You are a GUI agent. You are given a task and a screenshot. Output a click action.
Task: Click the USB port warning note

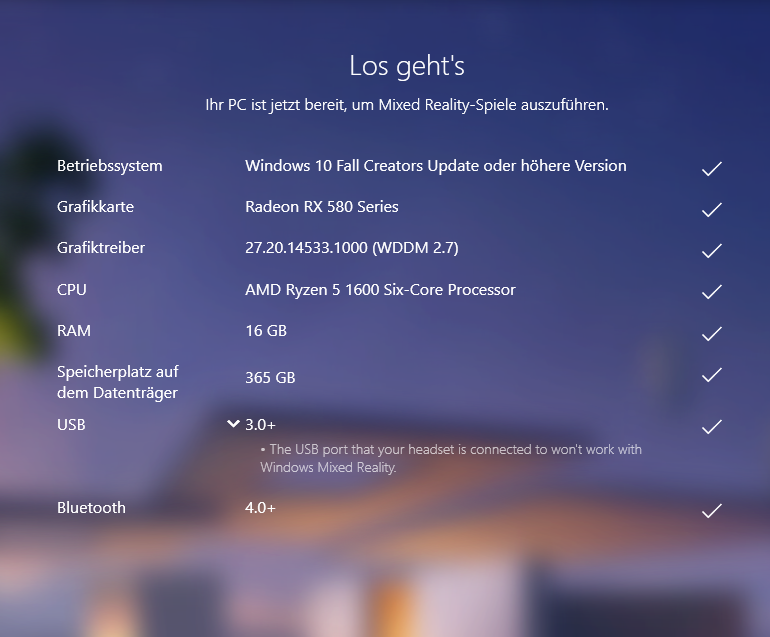[x=451, y=458]
